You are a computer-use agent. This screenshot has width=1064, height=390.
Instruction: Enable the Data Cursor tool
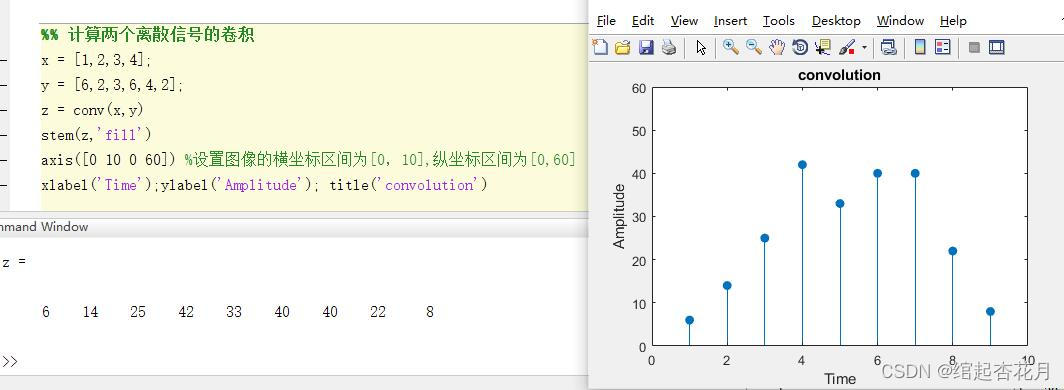click(823, 47)
